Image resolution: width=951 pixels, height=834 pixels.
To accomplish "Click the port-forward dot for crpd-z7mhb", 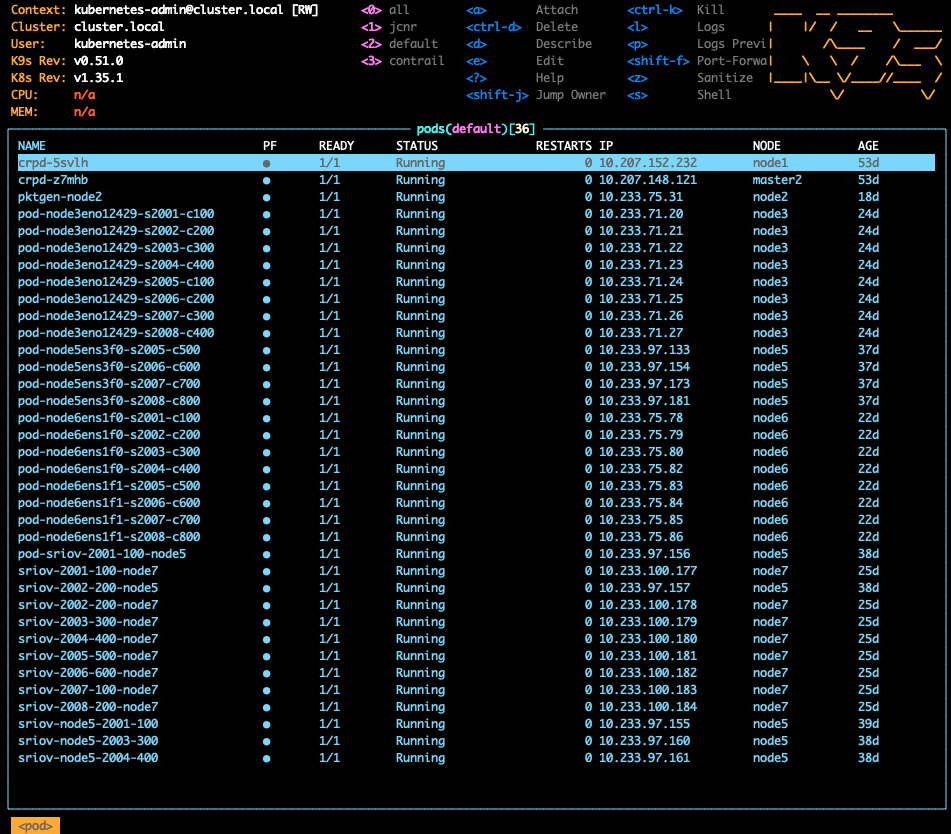I will [x=266, y=180].
